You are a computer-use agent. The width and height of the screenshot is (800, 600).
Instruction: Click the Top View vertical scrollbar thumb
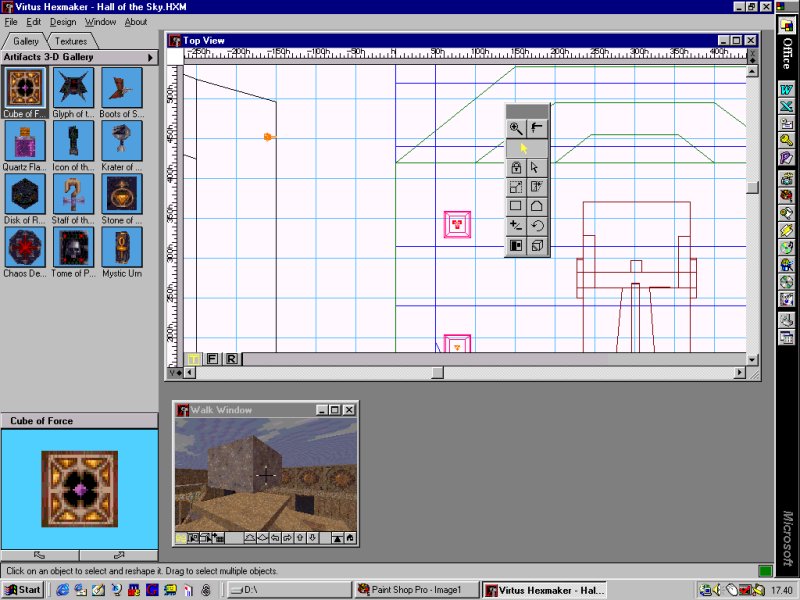[752, 188]
